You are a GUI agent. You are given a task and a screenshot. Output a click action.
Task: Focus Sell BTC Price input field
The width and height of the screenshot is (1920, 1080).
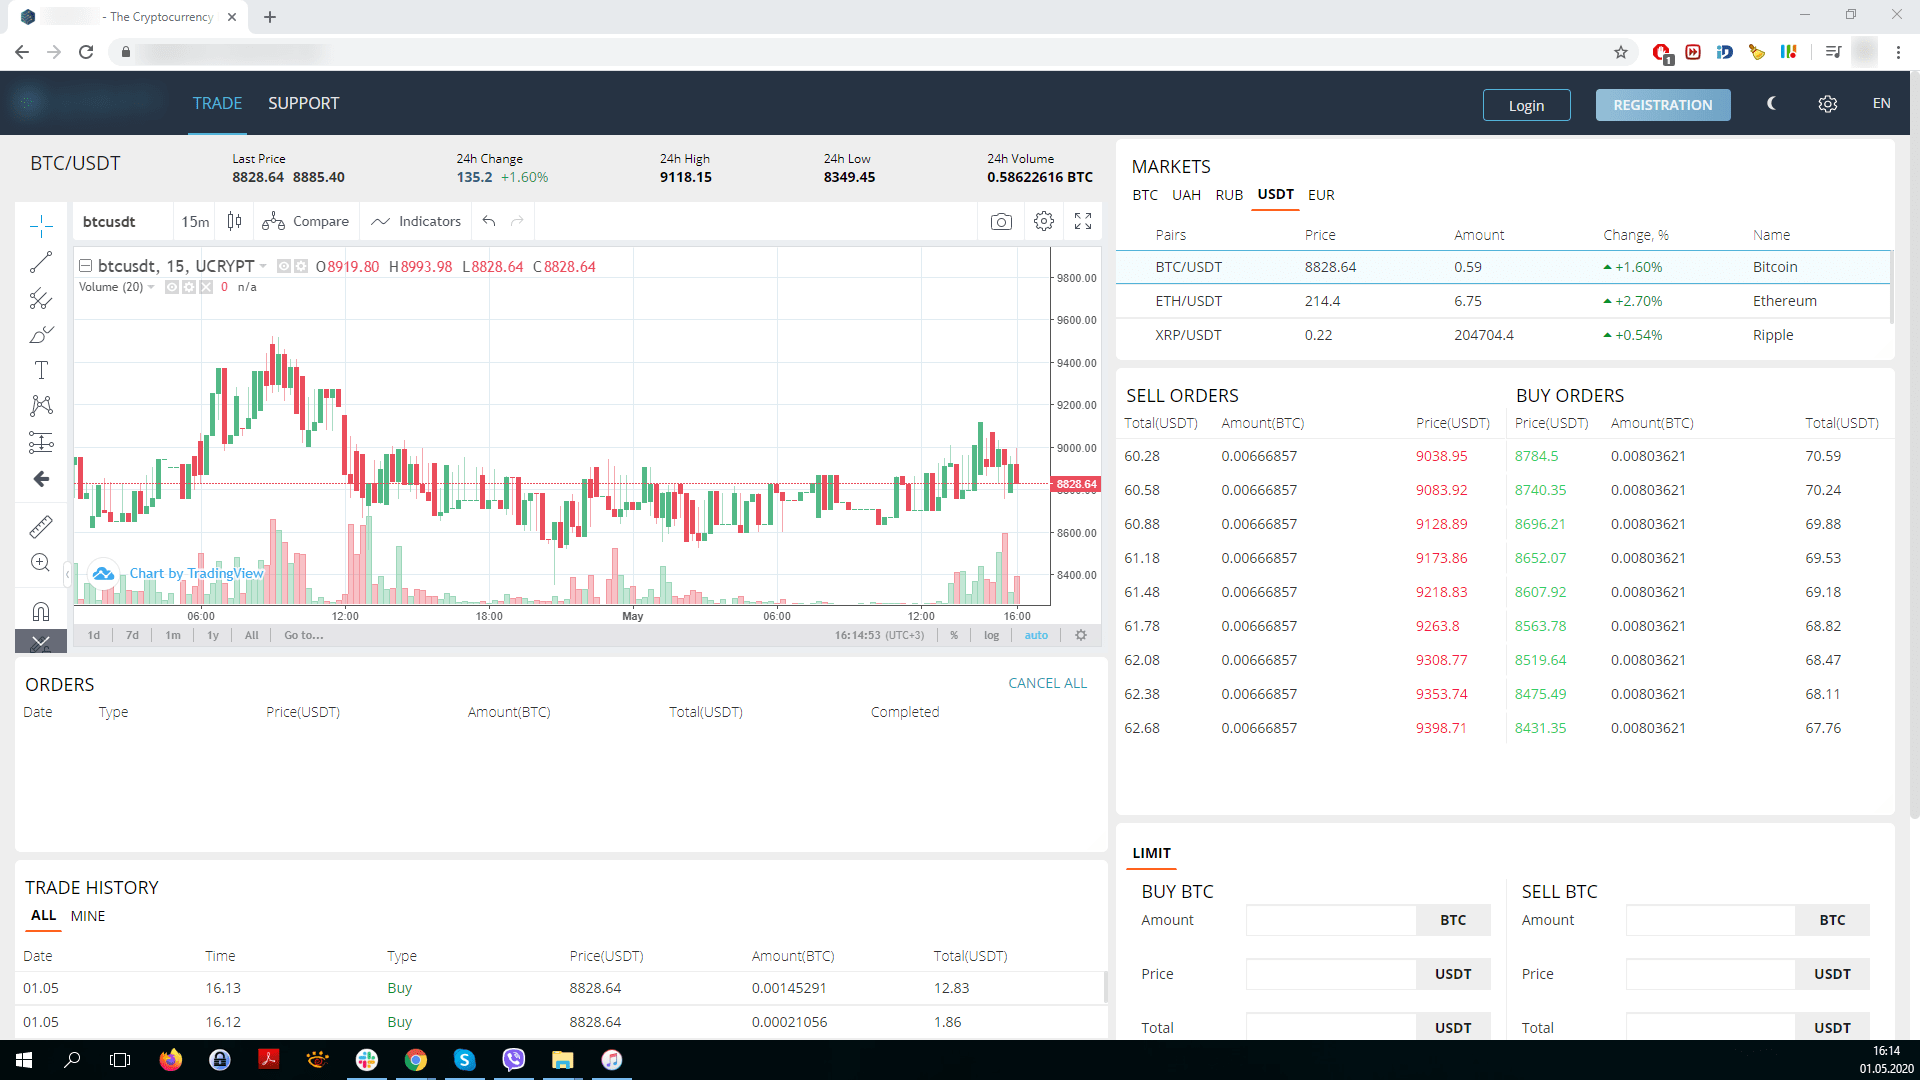1710,974
